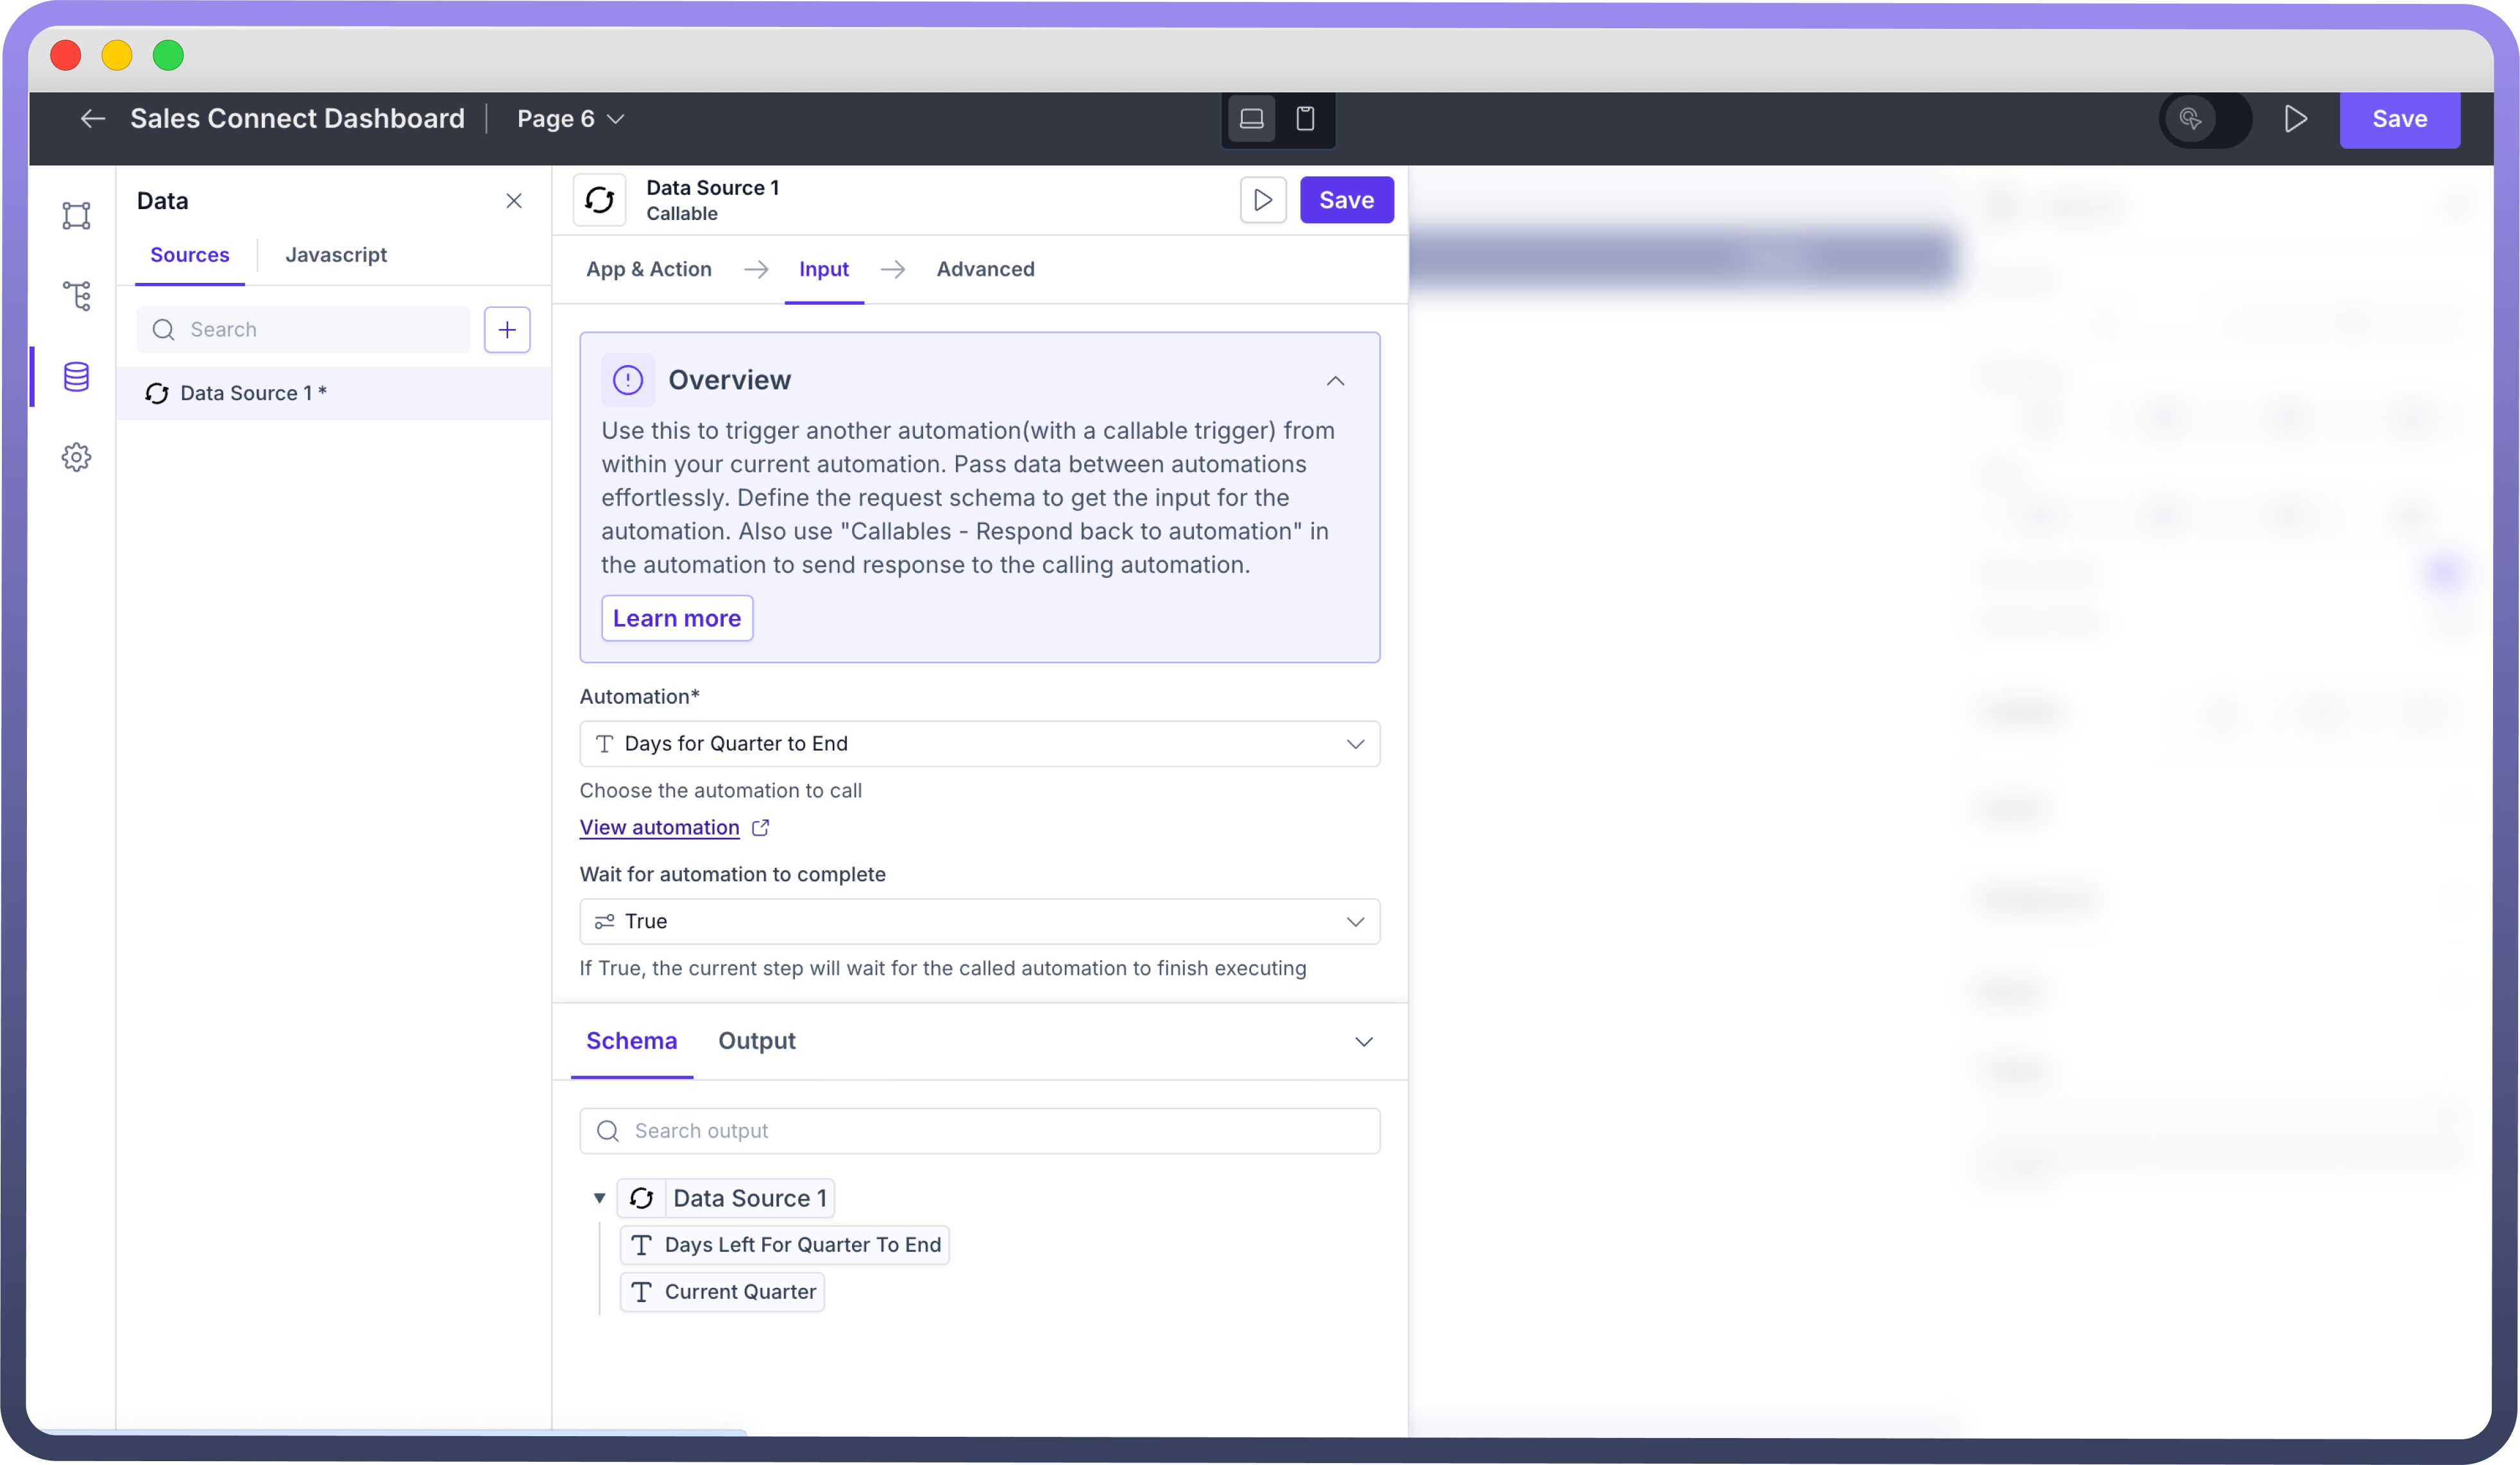Open the Advanced step tab
2520x1465 pixels.
[985, 269]
